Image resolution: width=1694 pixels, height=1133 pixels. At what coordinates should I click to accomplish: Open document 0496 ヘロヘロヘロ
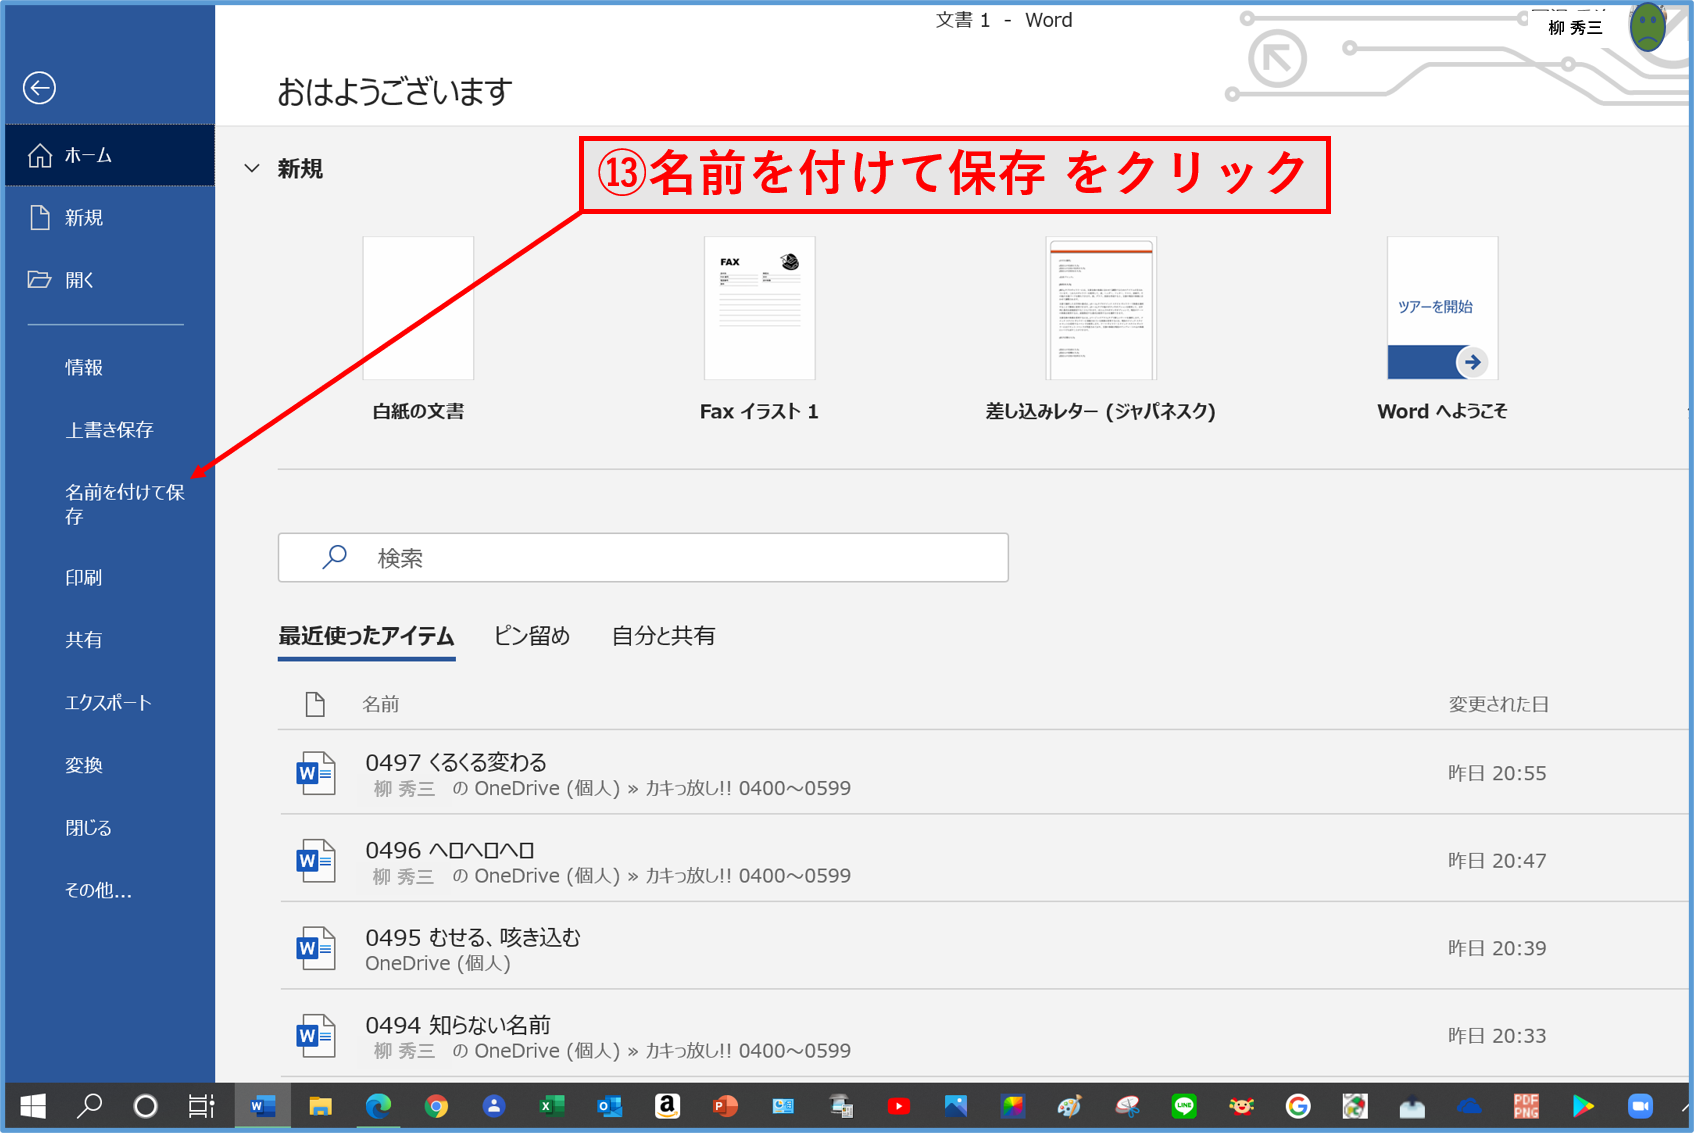coord(983,860)
